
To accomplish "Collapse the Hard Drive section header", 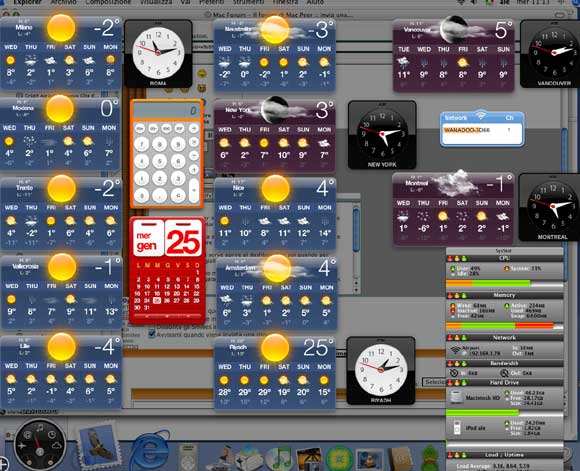I will [505, 383].
